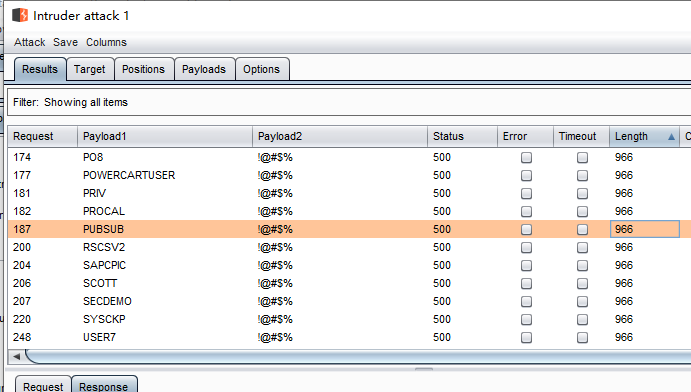
Task: Toggle Timeout checkbox for SECDEMO row
Action: [x=582, y=302]
